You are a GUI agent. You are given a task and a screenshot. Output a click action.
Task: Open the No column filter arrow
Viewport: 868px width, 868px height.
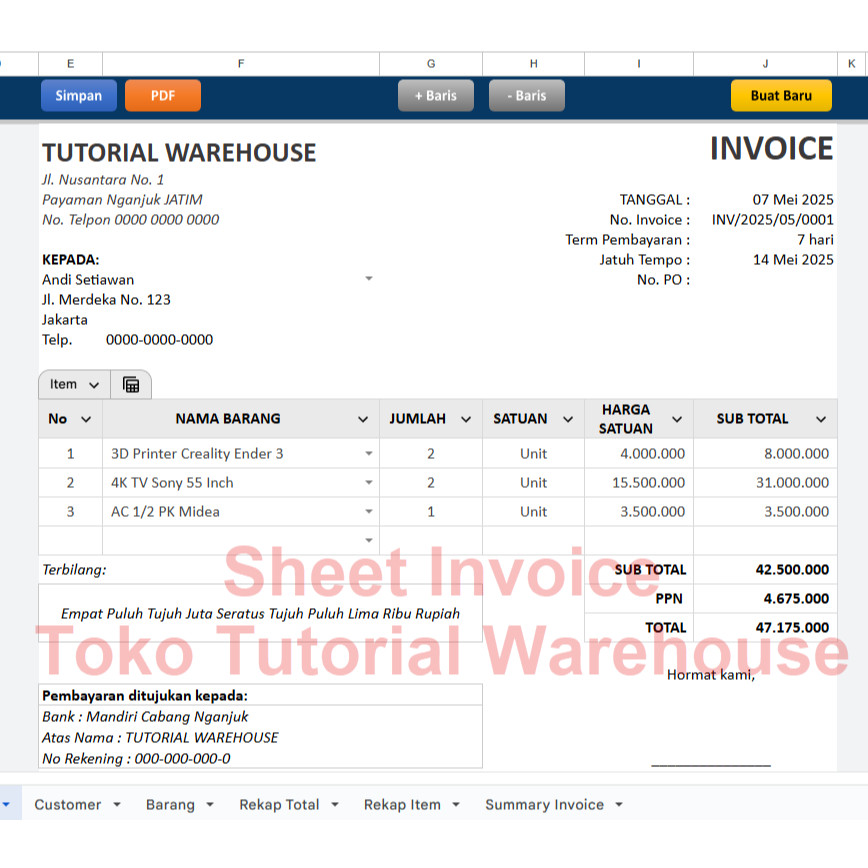(86, 419)
